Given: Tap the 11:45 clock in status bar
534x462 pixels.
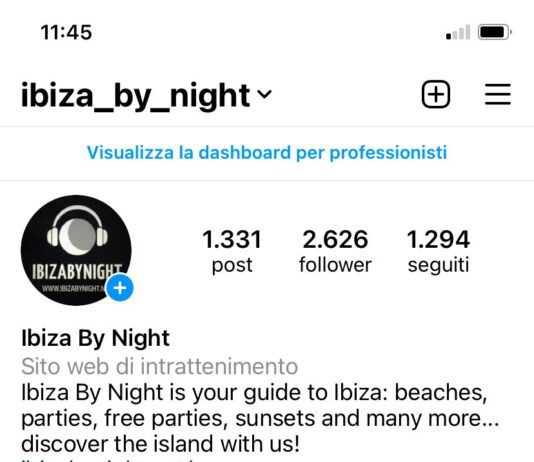Looking at the screenshot, I should click(x=66, y=32).
